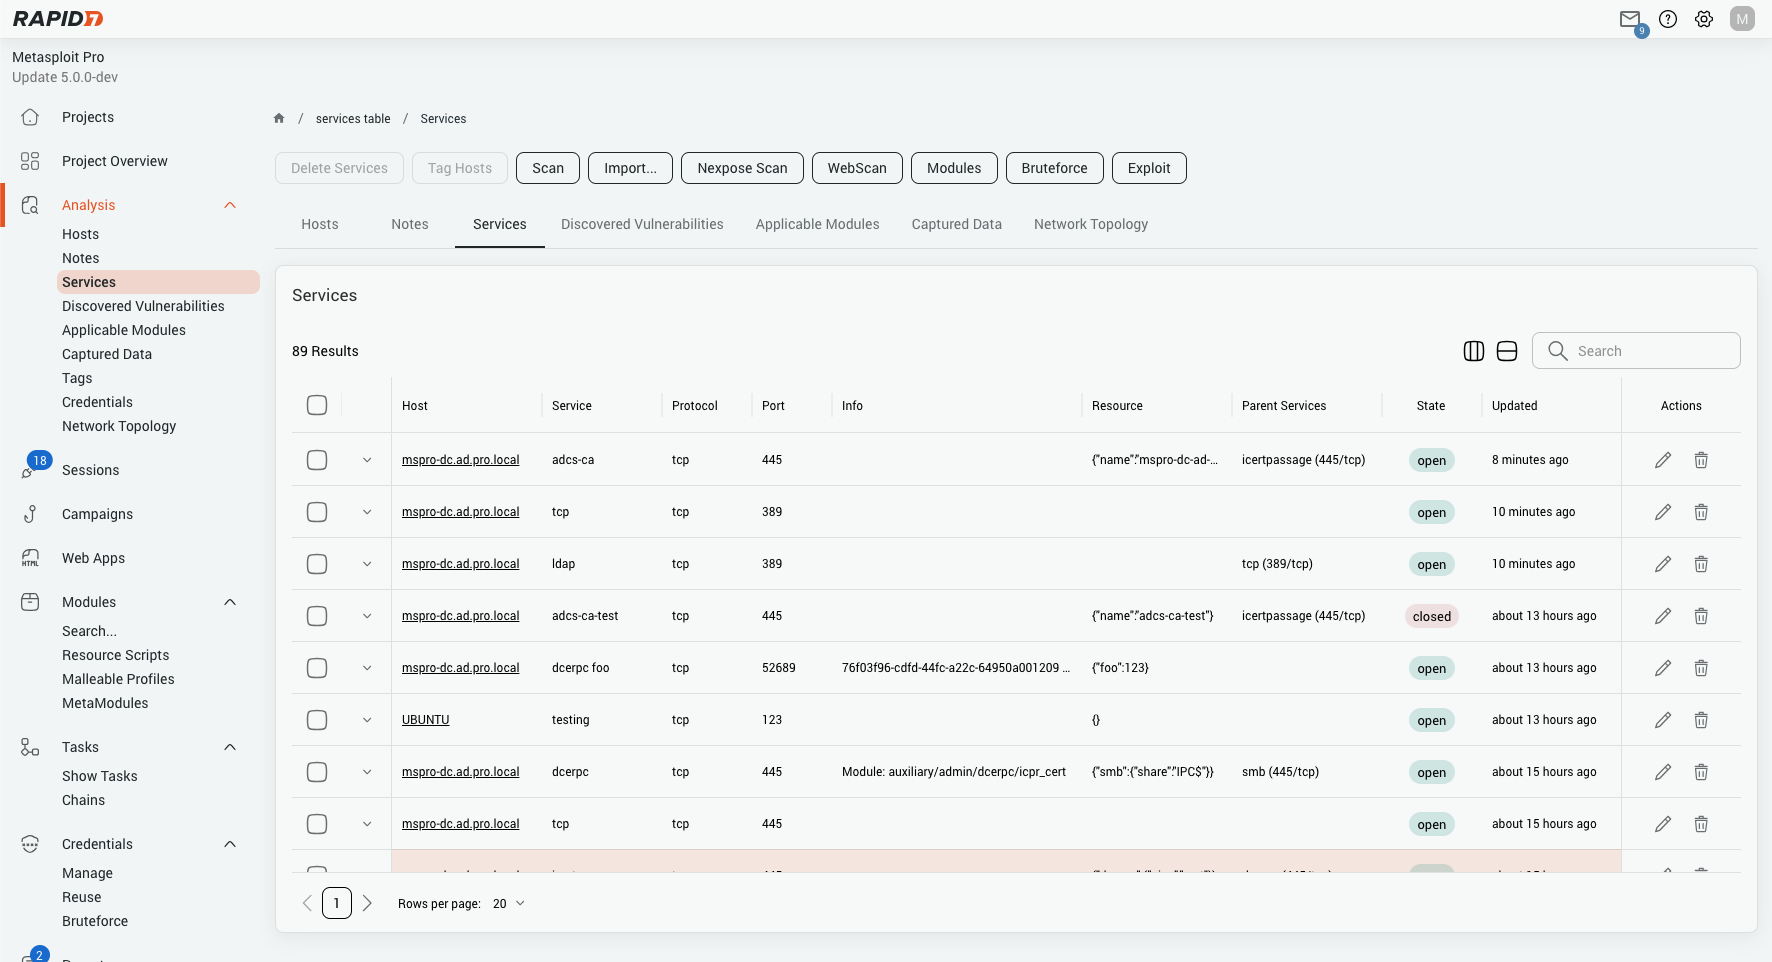Collapse the Modules sidebar section
Image resolution: width=1772 pixels, height=962 pixels.
(230, 602)
